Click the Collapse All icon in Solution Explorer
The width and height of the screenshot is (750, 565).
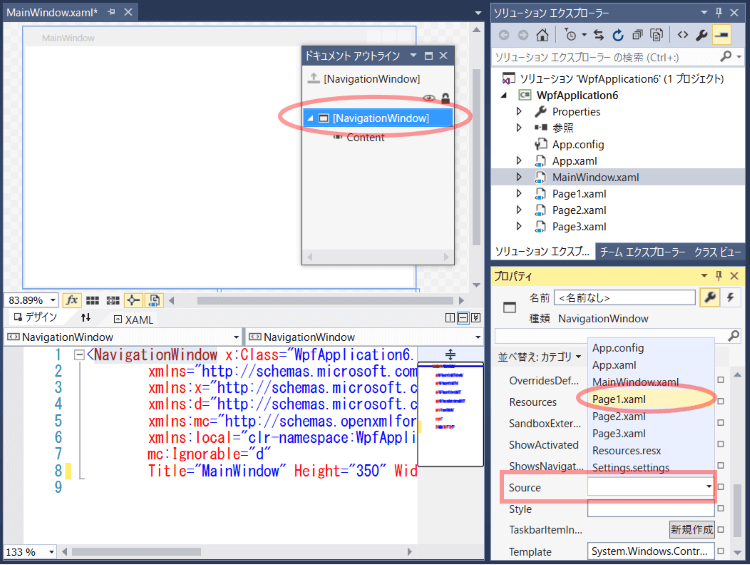[x=637, y=35]
